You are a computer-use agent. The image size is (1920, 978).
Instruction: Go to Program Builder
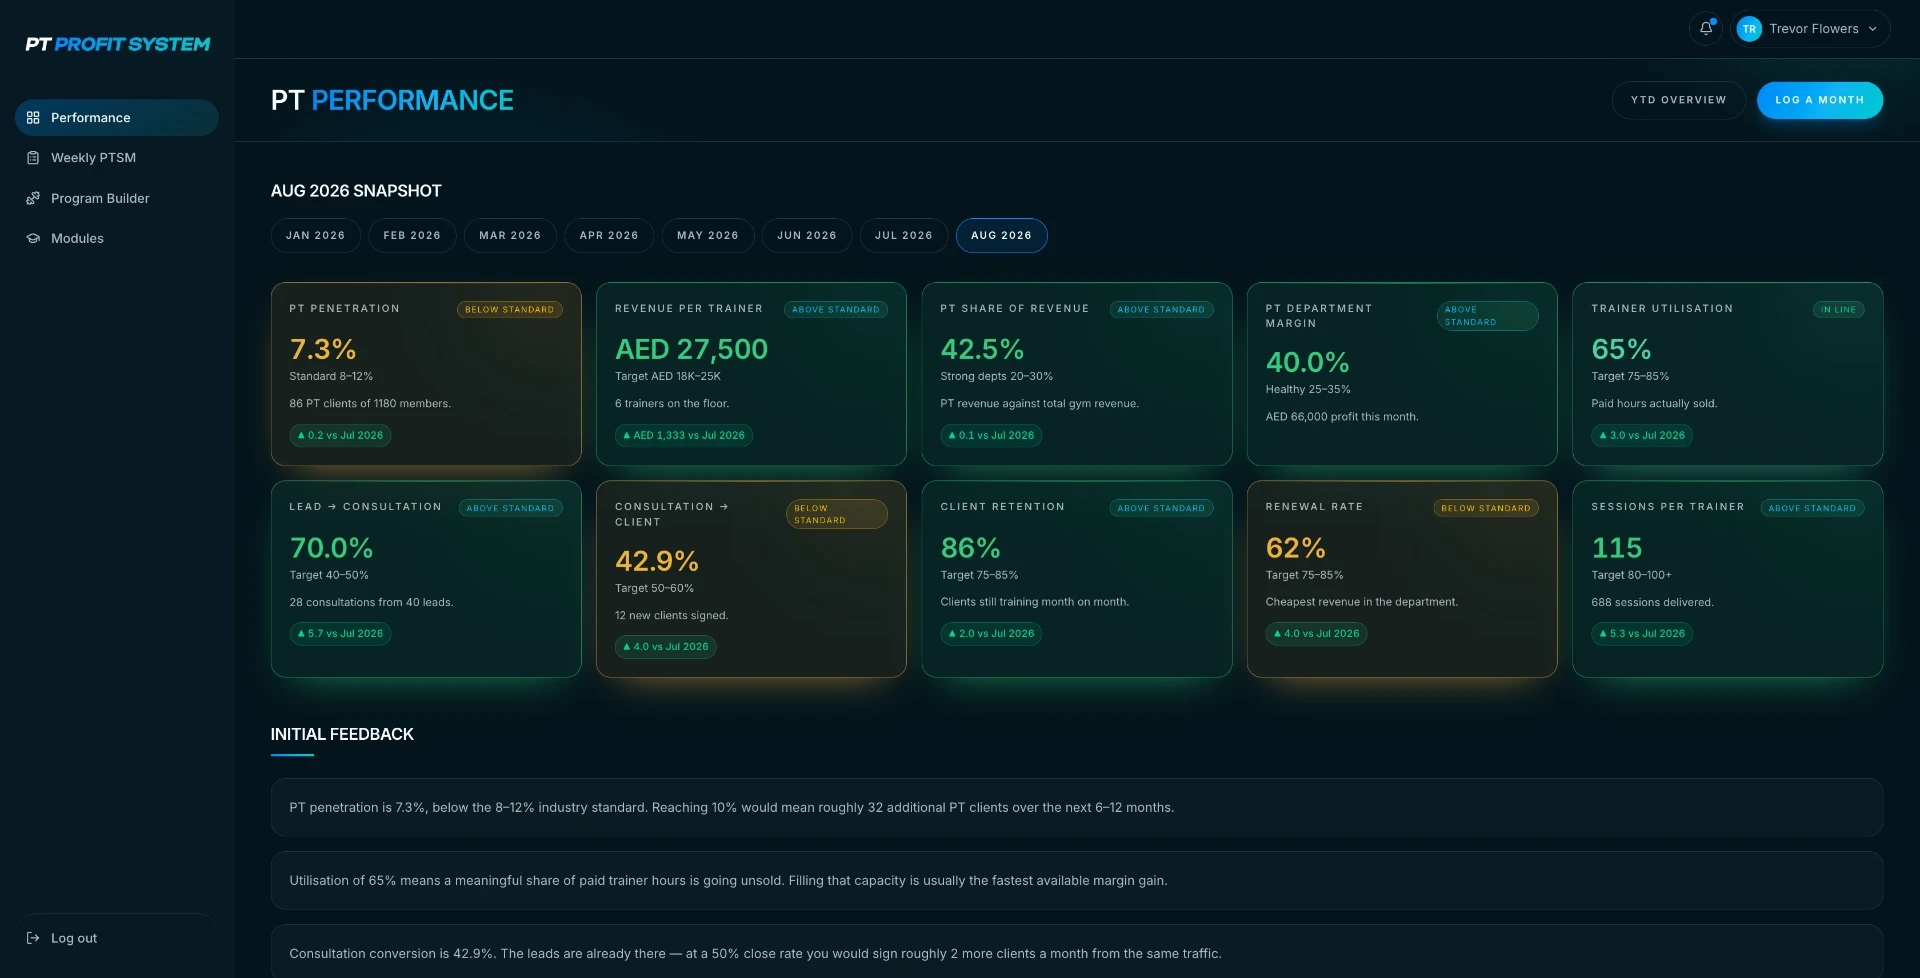116,198
